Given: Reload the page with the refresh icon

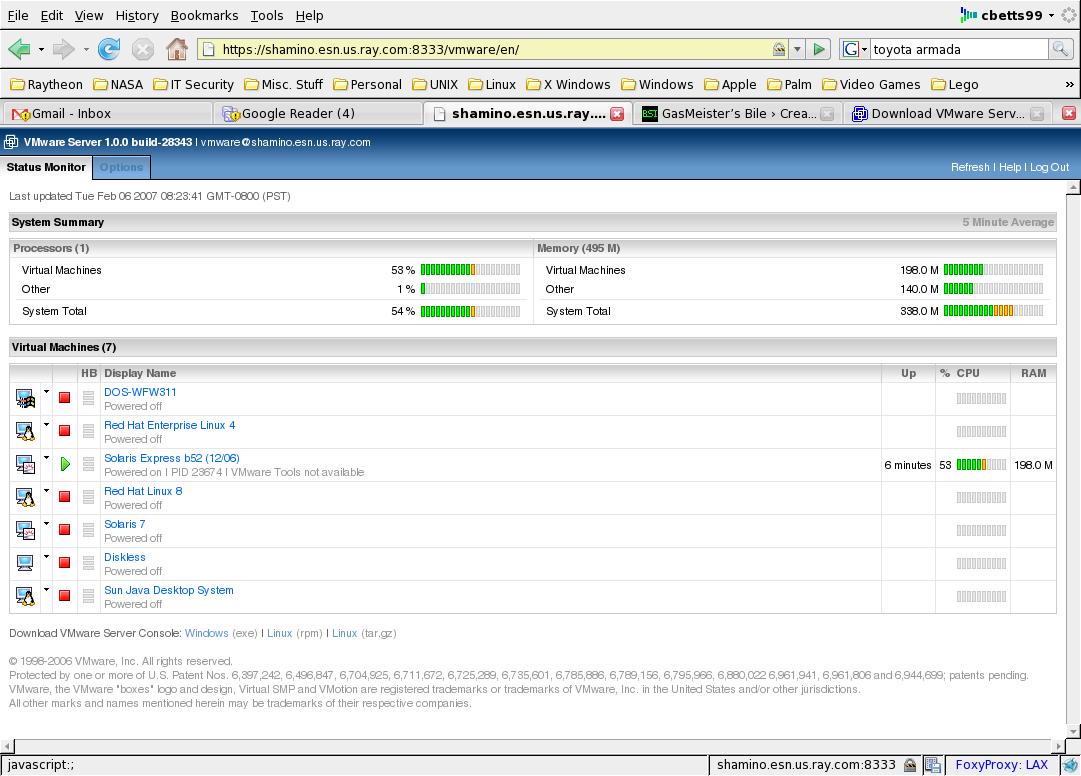Looking at the screenshot, I should (x=109, y=49).
